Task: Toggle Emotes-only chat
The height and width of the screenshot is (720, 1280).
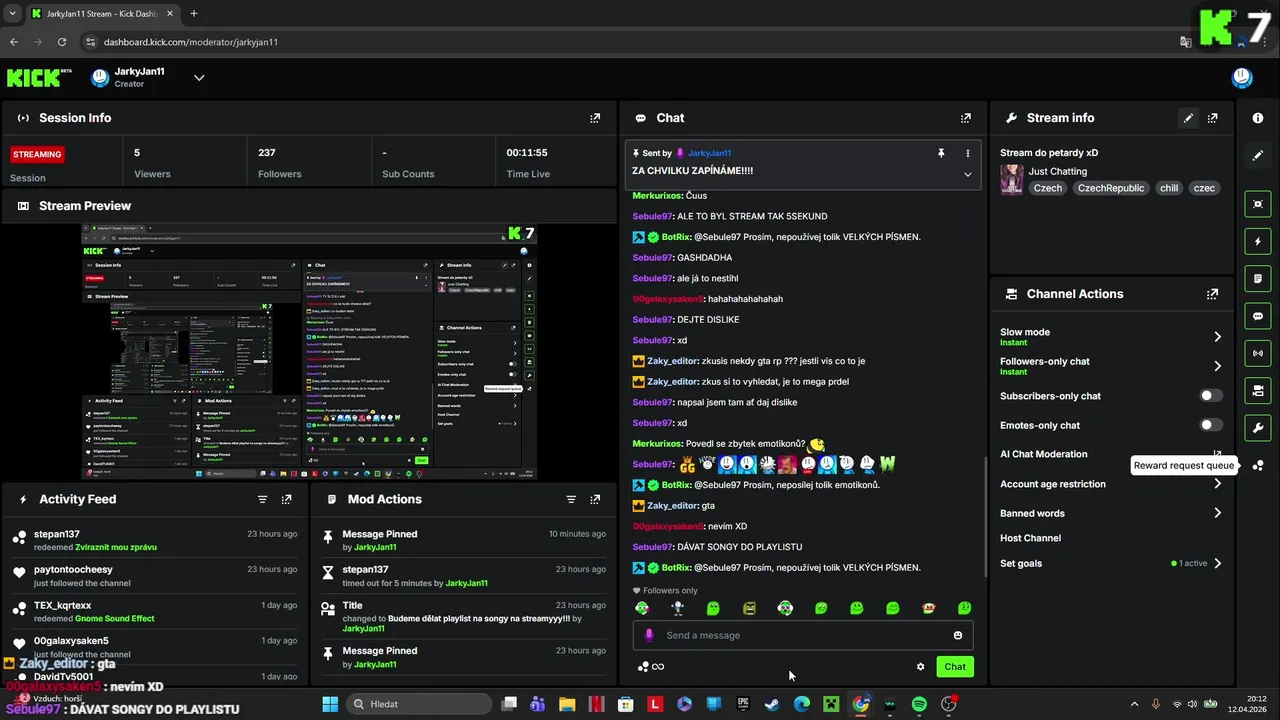Action: pos(1211,425)
